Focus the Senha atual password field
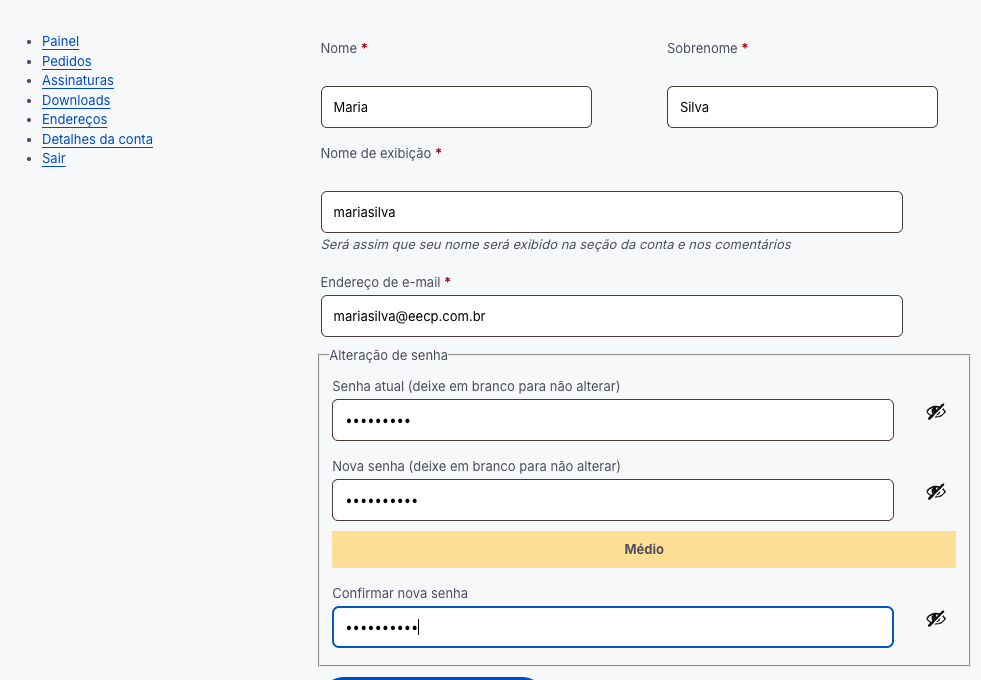Image resolution: width=981 pixels, height=680 pixels. tap(612, 420)
